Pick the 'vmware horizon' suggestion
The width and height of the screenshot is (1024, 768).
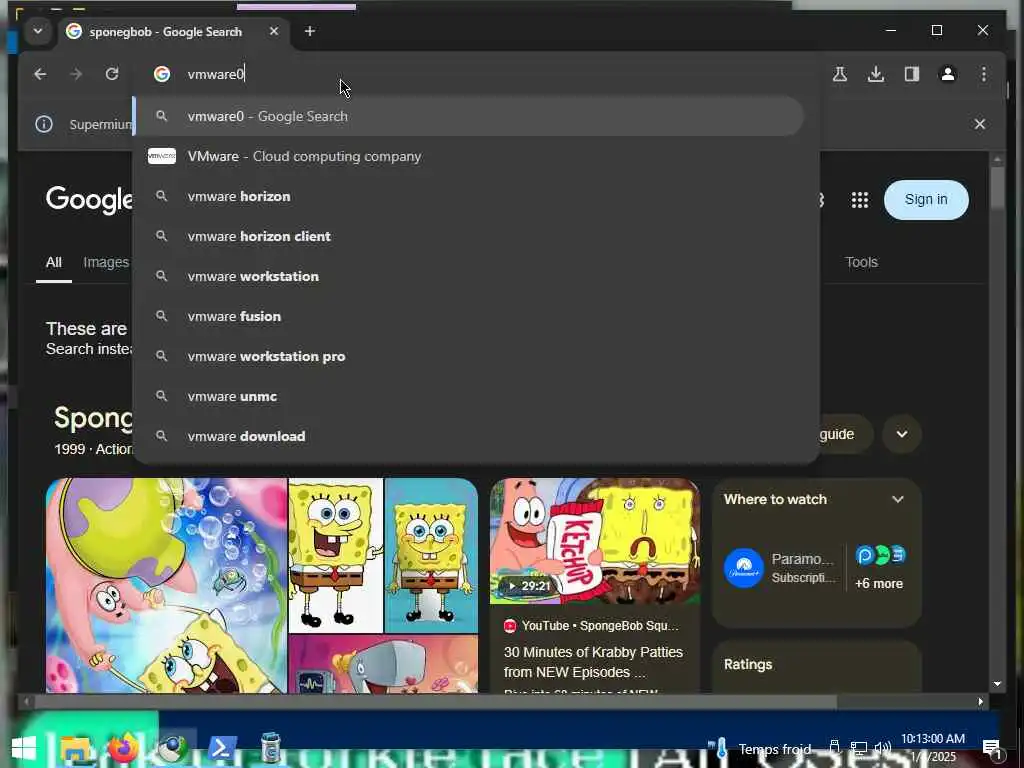point(469,196)
